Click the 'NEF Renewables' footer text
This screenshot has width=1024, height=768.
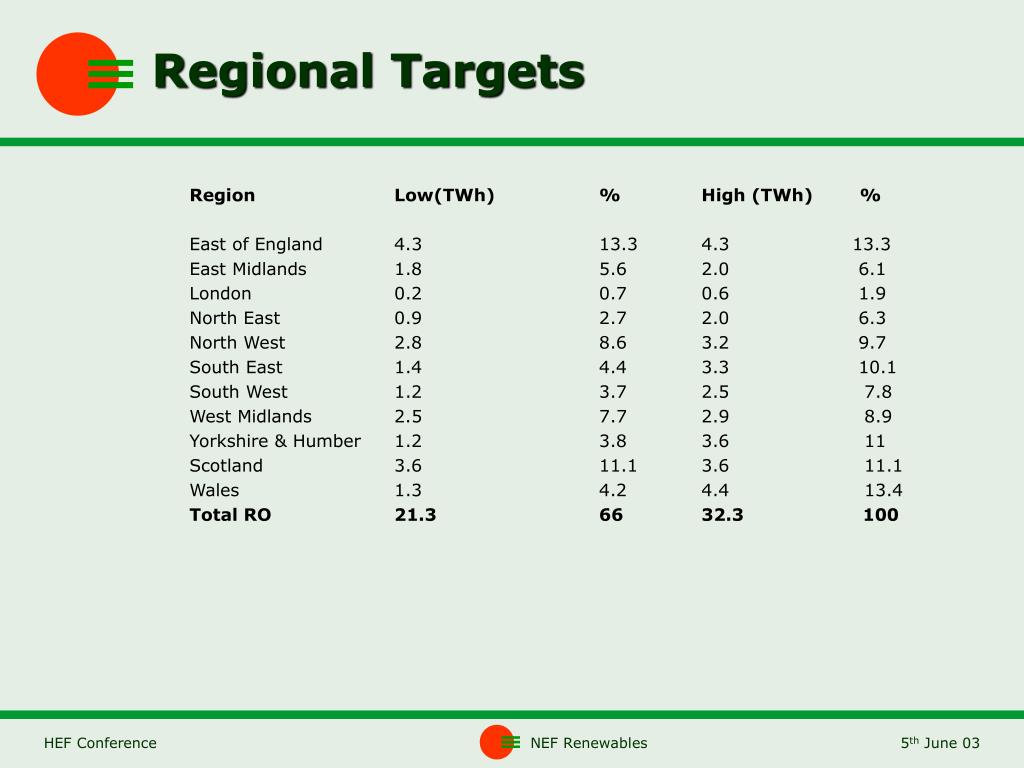(588, 743)
